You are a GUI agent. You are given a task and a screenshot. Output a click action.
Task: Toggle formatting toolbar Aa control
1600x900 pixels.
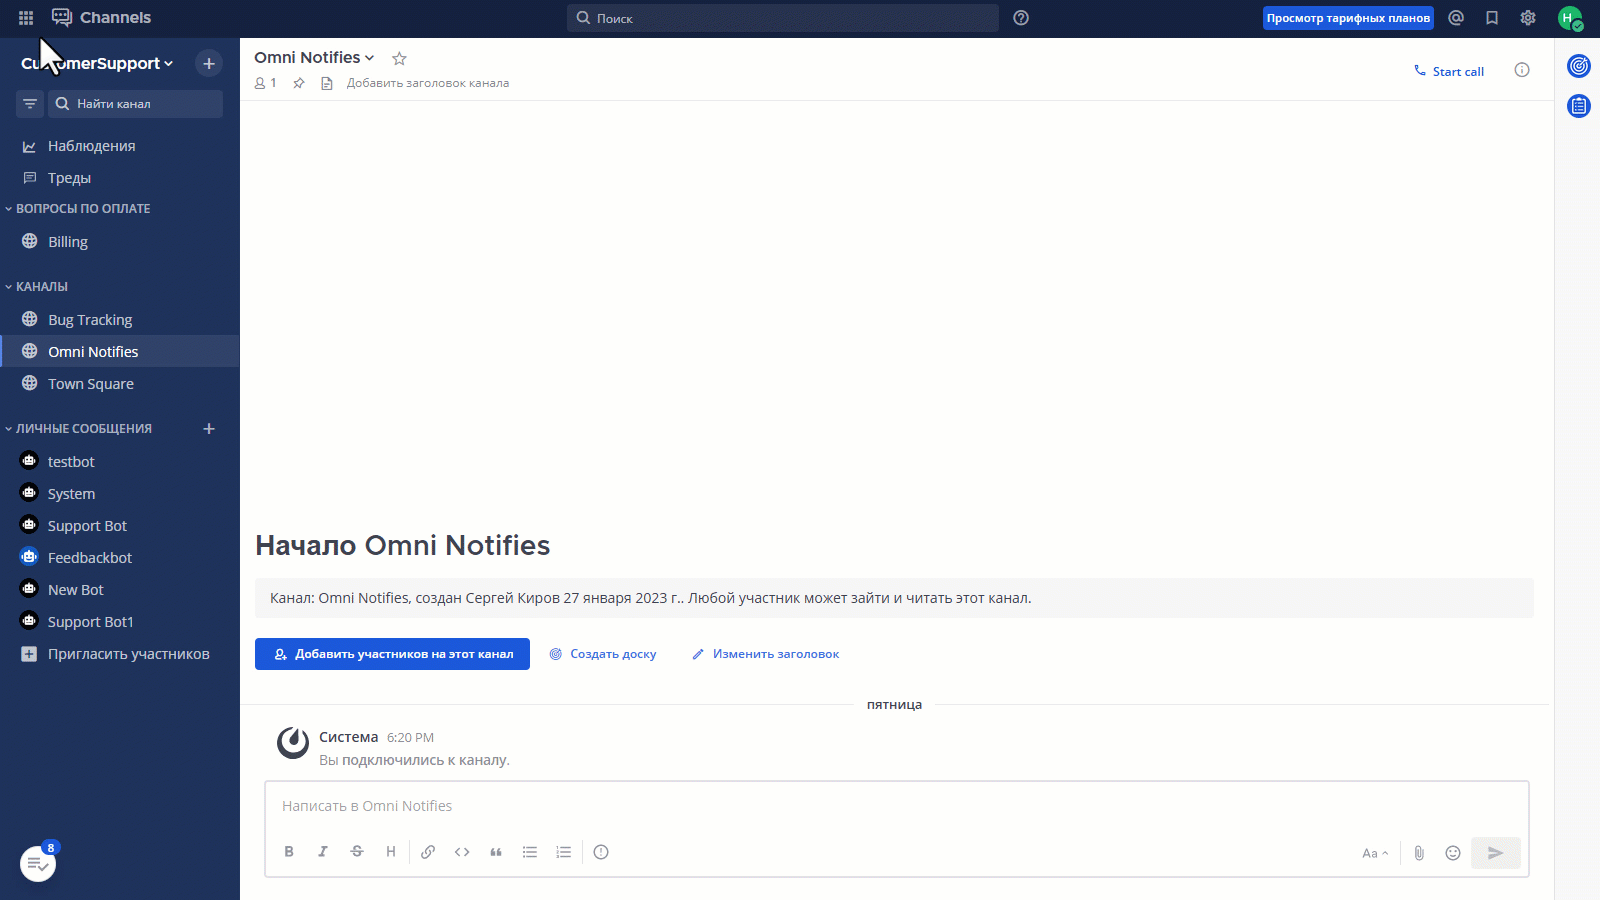tap(1375, 853)
